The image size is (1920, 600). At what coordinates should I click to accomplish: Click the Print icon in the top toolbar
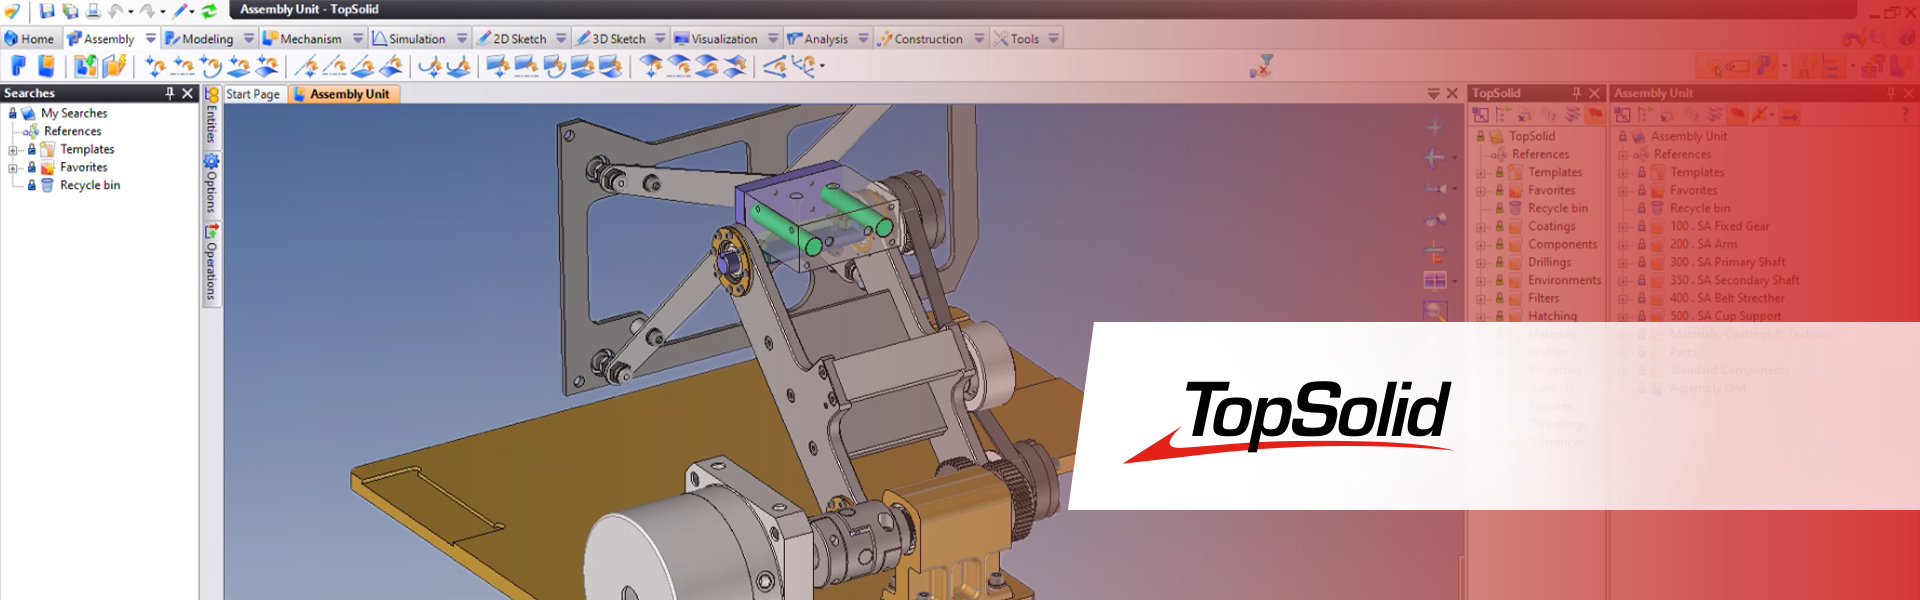pos(93,11)
